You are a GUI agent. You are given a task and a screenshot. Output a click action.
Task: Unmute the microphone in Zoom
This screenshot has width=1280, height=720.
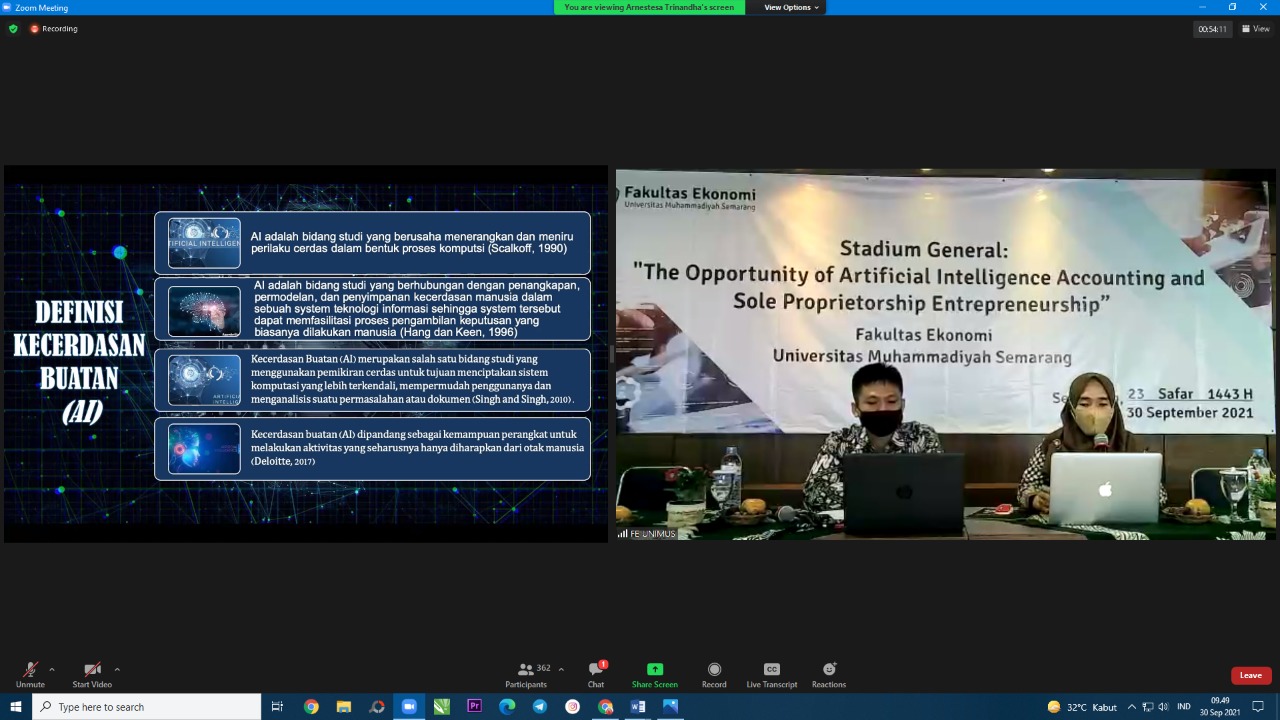pyautogui.click(x=30, y=674)
